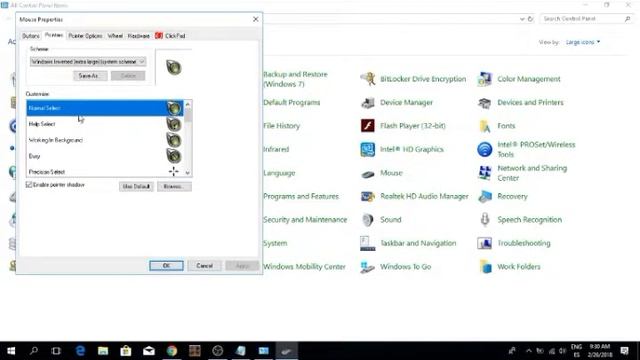Show hidden system tray icons chevron

pos(529,351)
